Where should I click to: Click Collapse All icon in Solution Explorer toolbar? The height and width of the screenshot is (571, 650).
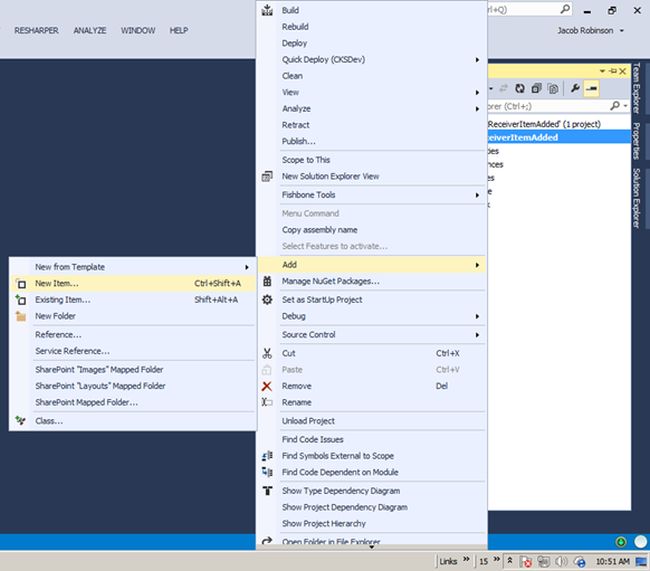pyautogui.click(x=536, y=88)
